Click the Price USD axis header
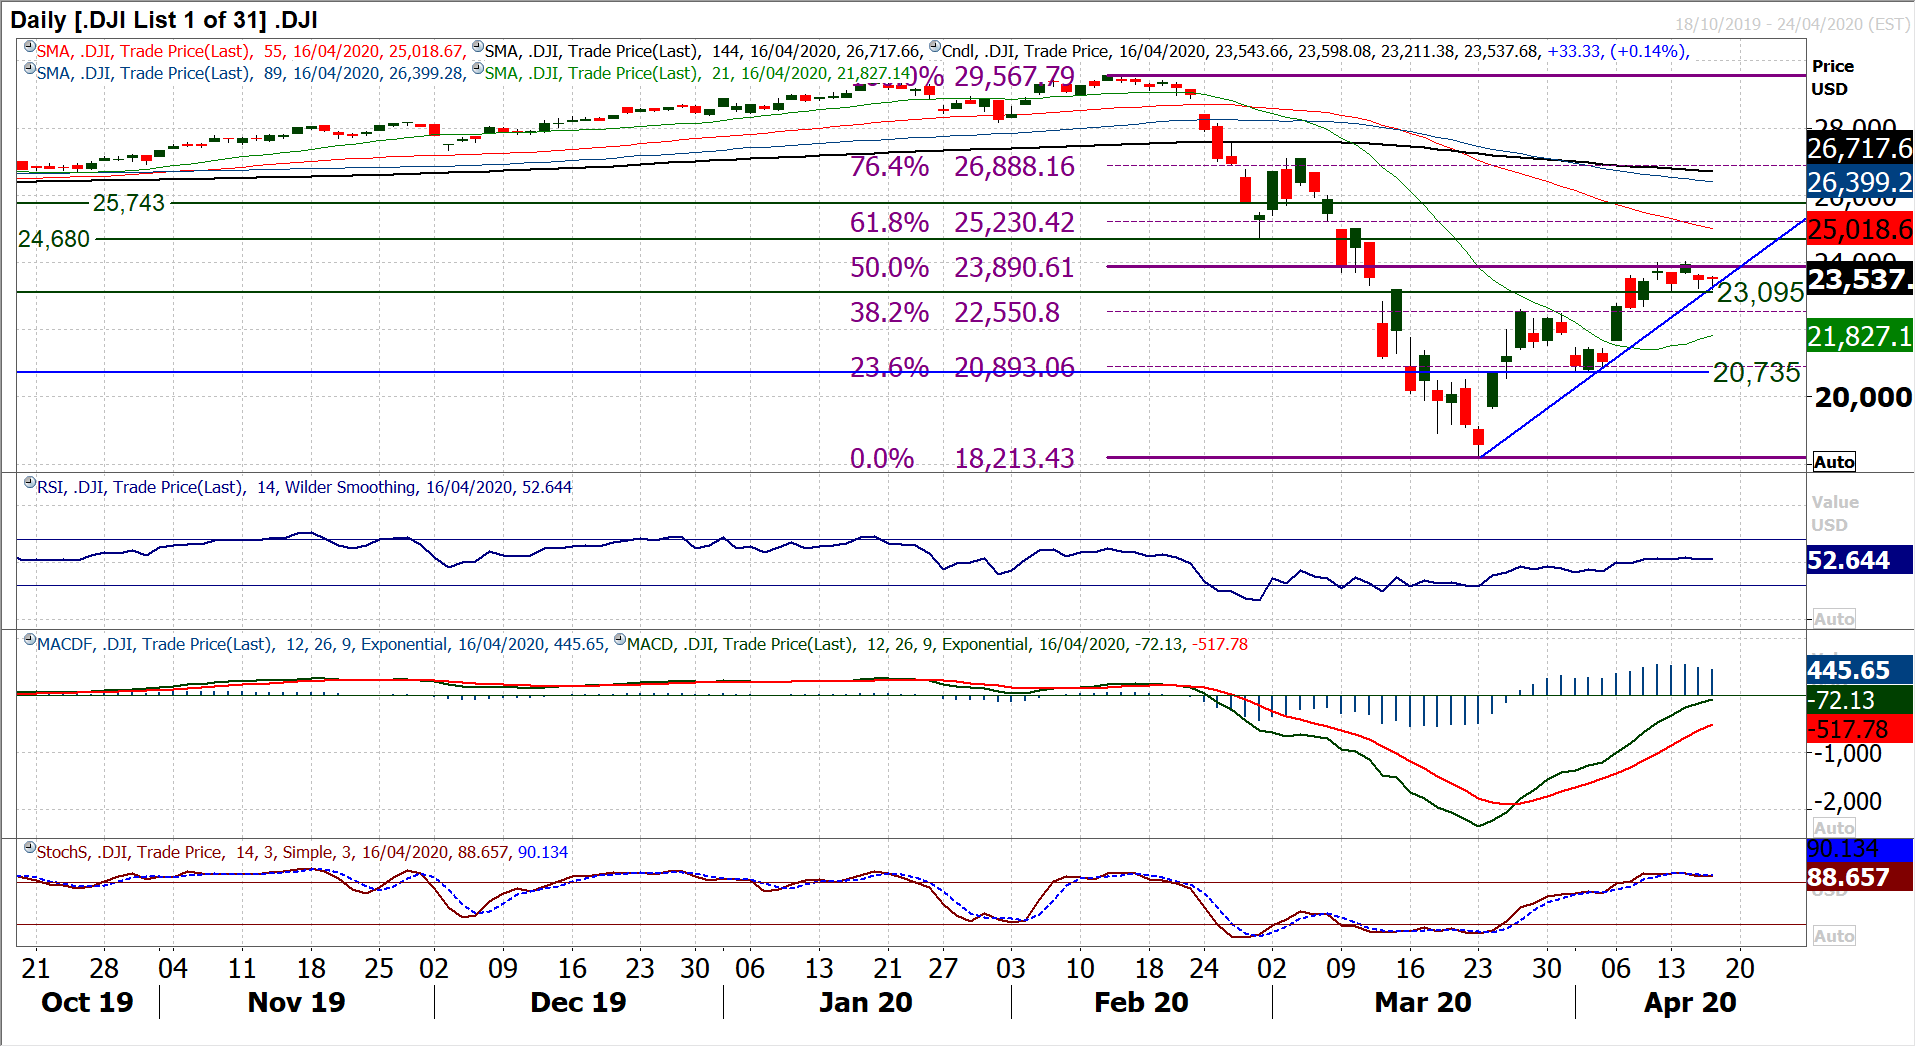 [1833, 77]
